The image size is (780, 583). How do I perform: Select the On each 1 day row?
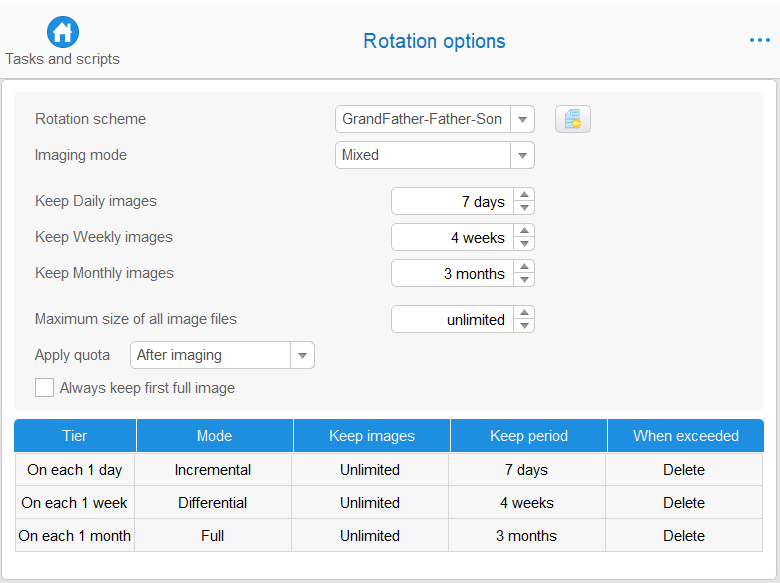pos(75,470)
